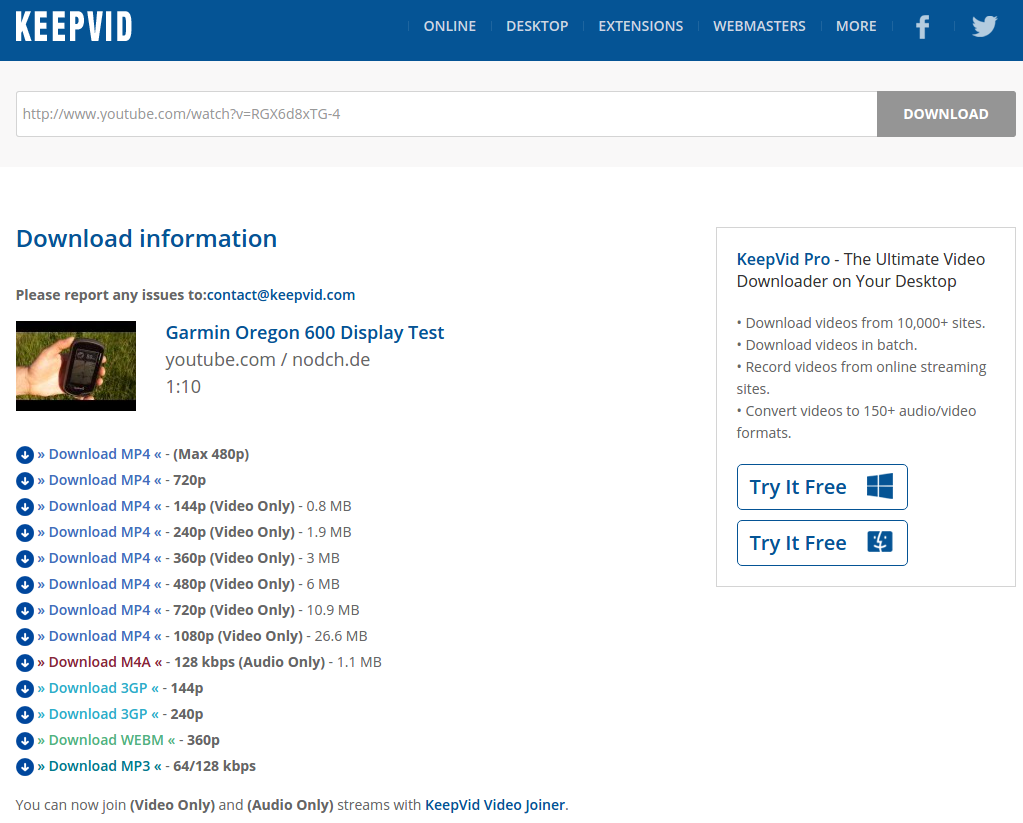The height and width of the screenshot is (823, 1023).
Task: Download MP4 480p Video Only link
Action: click(99, 584)
